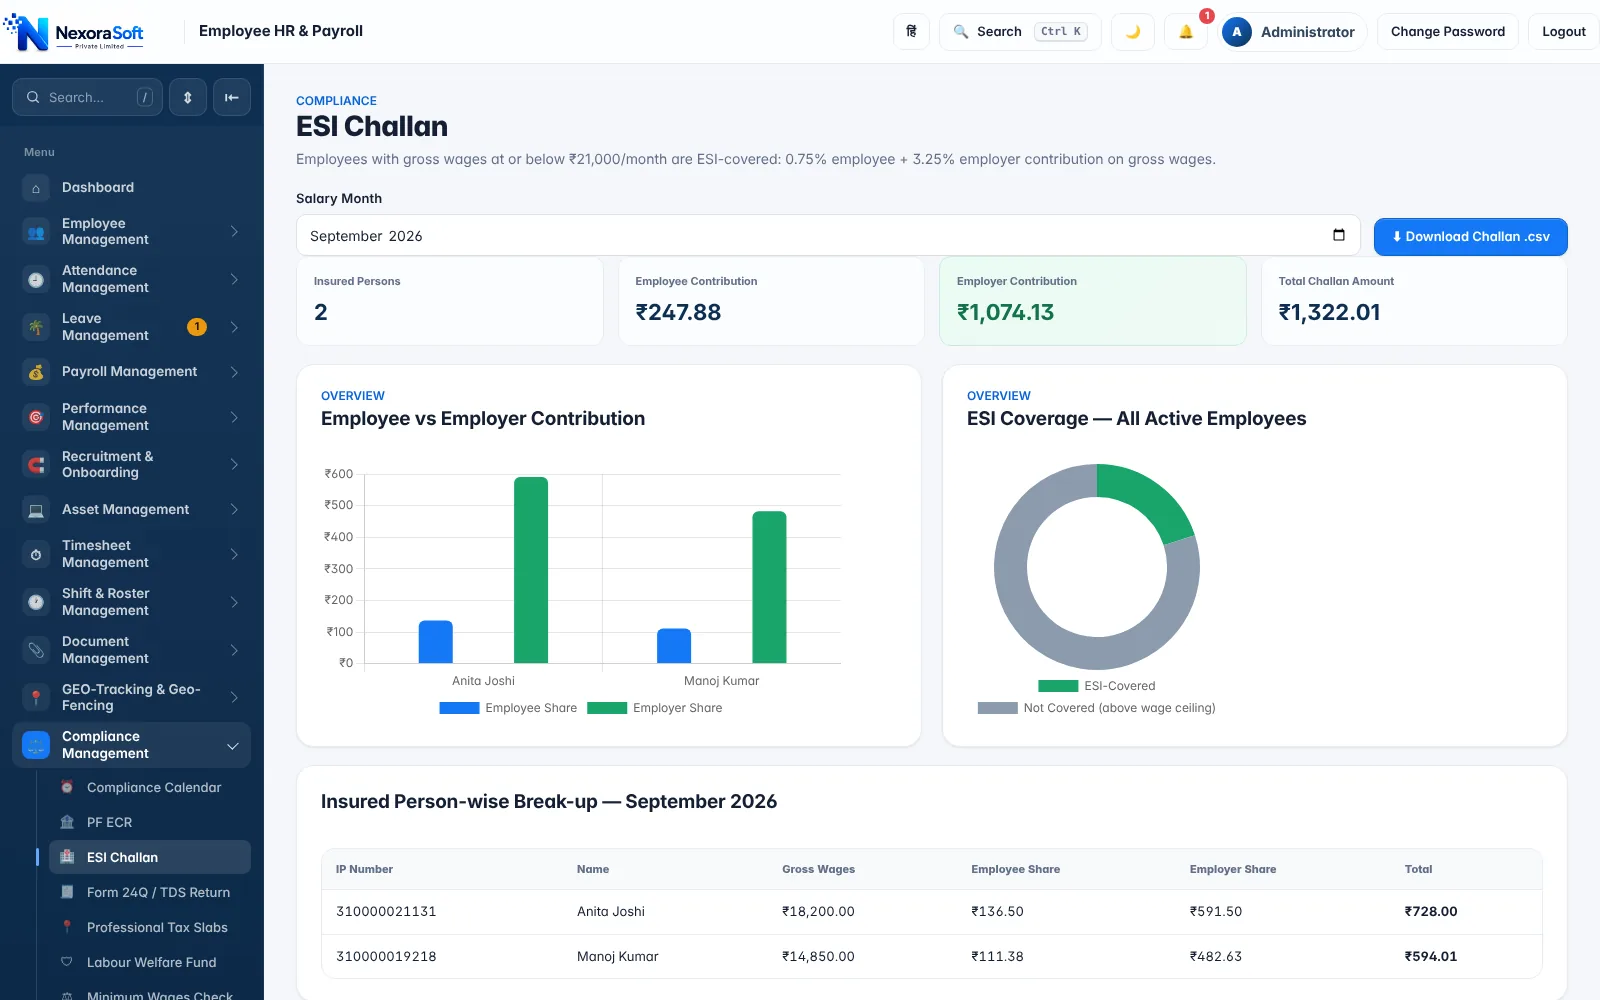Toggle dark mode moon icon

tap(1133, 32)
